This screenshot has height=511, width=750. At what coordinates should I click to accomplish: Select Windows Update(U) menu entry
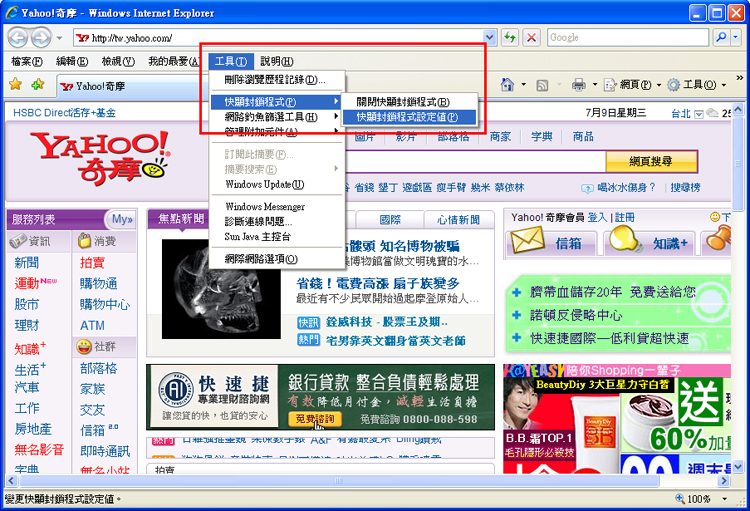click(276, 184)
